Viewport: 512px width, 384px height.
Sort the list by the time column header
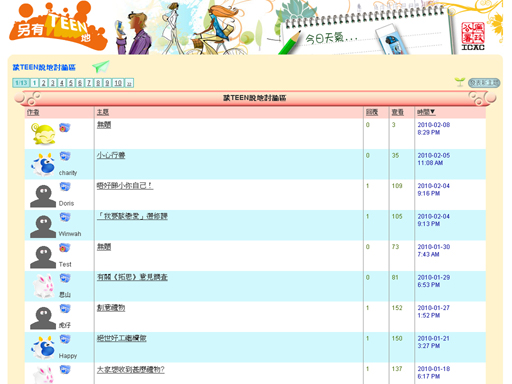pyautogui.click(x=426, y=112)
